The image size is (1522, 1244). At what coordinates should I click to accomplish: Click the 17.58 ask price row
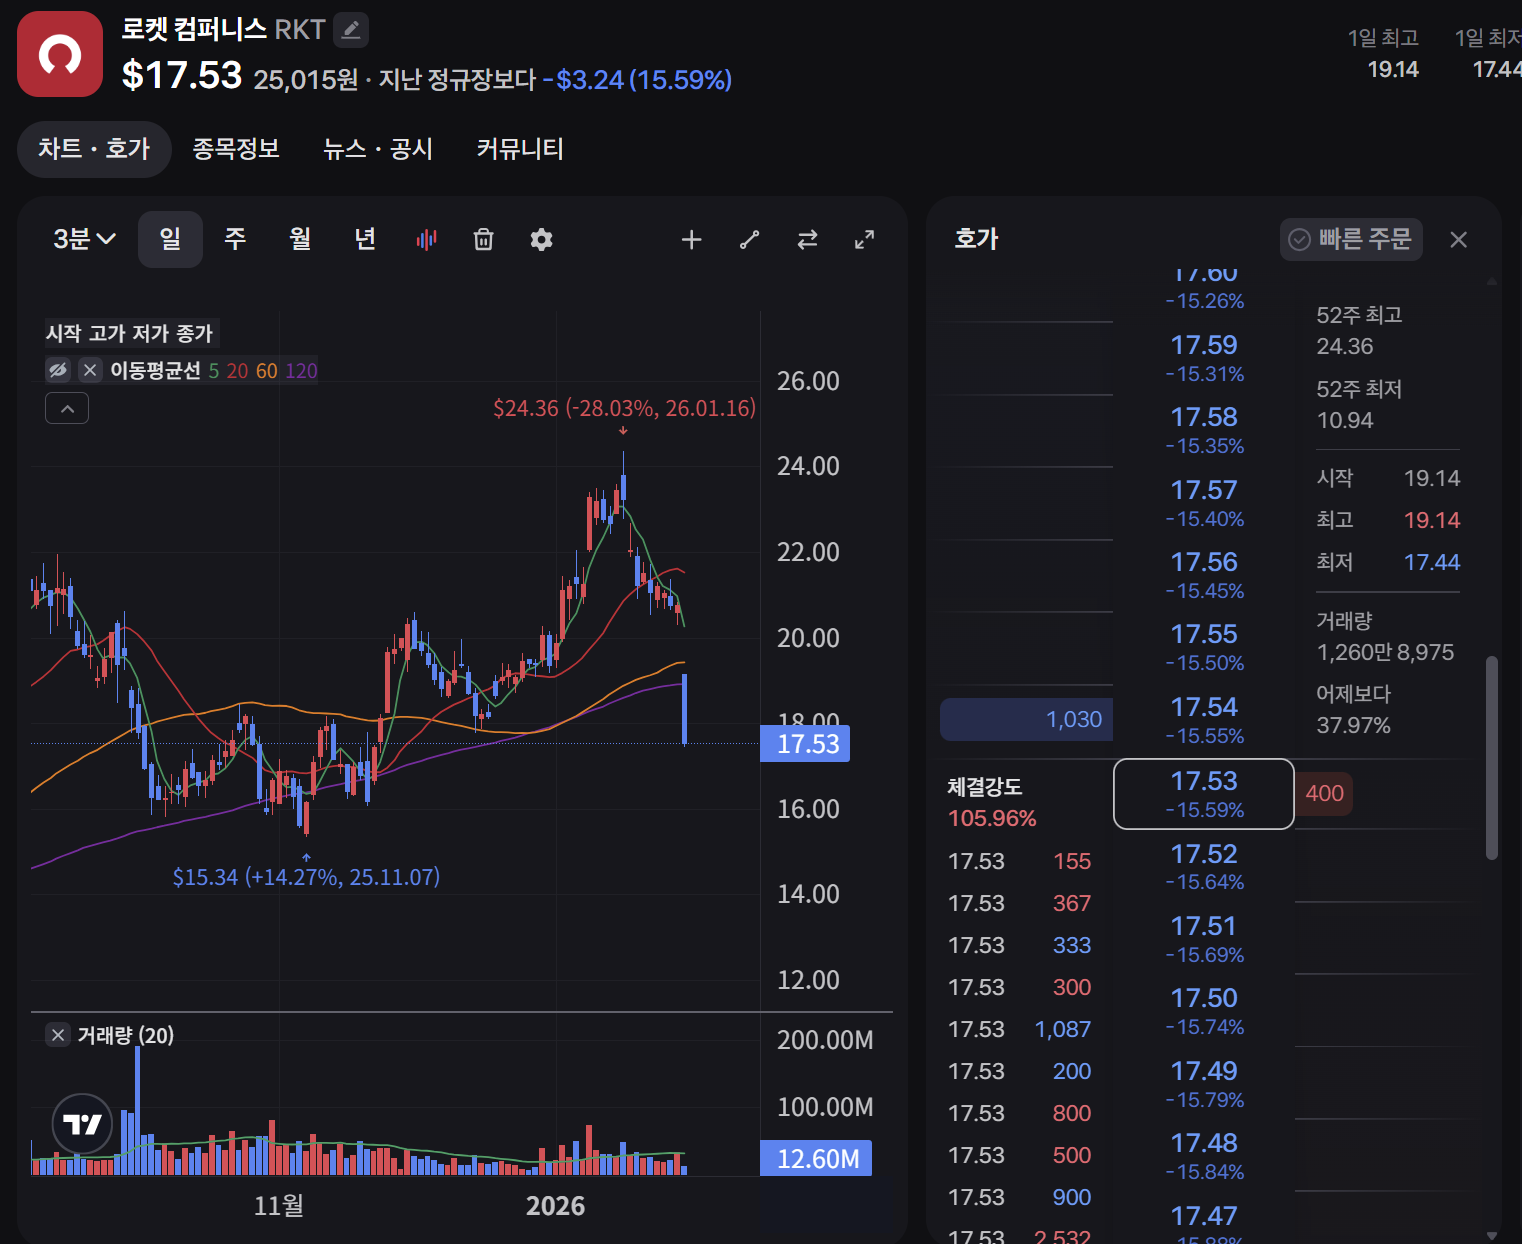pyautogui.click(x=1204, y=430)
